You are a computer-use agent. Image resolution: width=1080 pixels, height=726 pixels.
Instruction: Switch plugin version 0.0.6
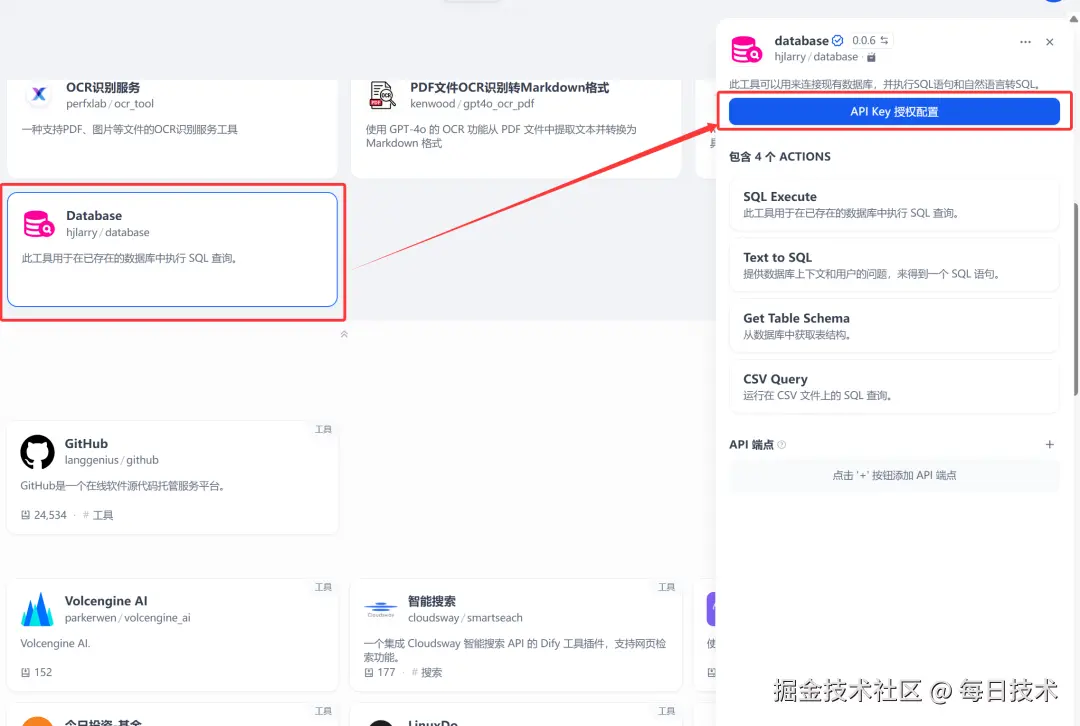870,41
